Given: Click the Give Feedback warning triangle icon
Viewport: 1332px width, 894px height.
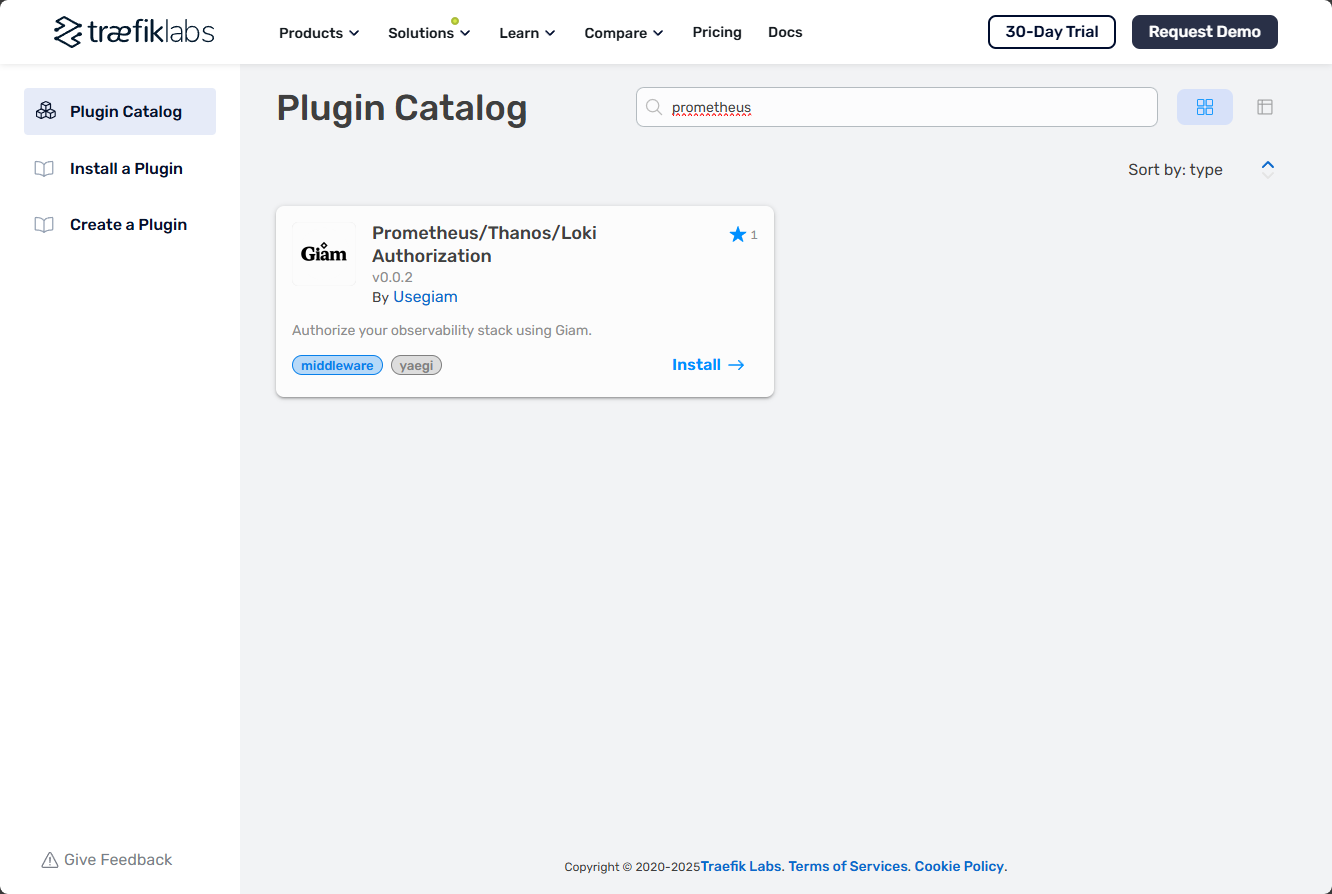Looking at the screenshot, I should click(x=49, y=860).
